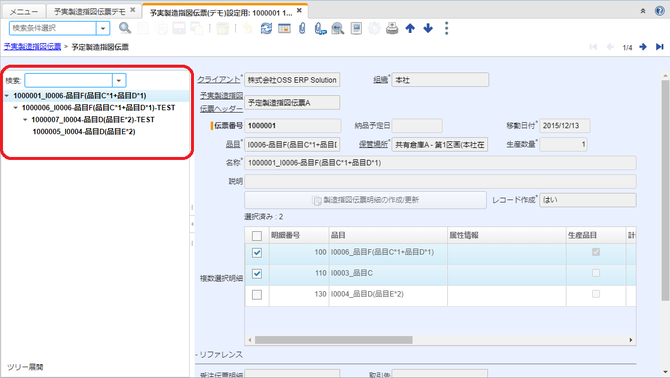Sort by the 明細番号 column header

[x=299, y=235]
